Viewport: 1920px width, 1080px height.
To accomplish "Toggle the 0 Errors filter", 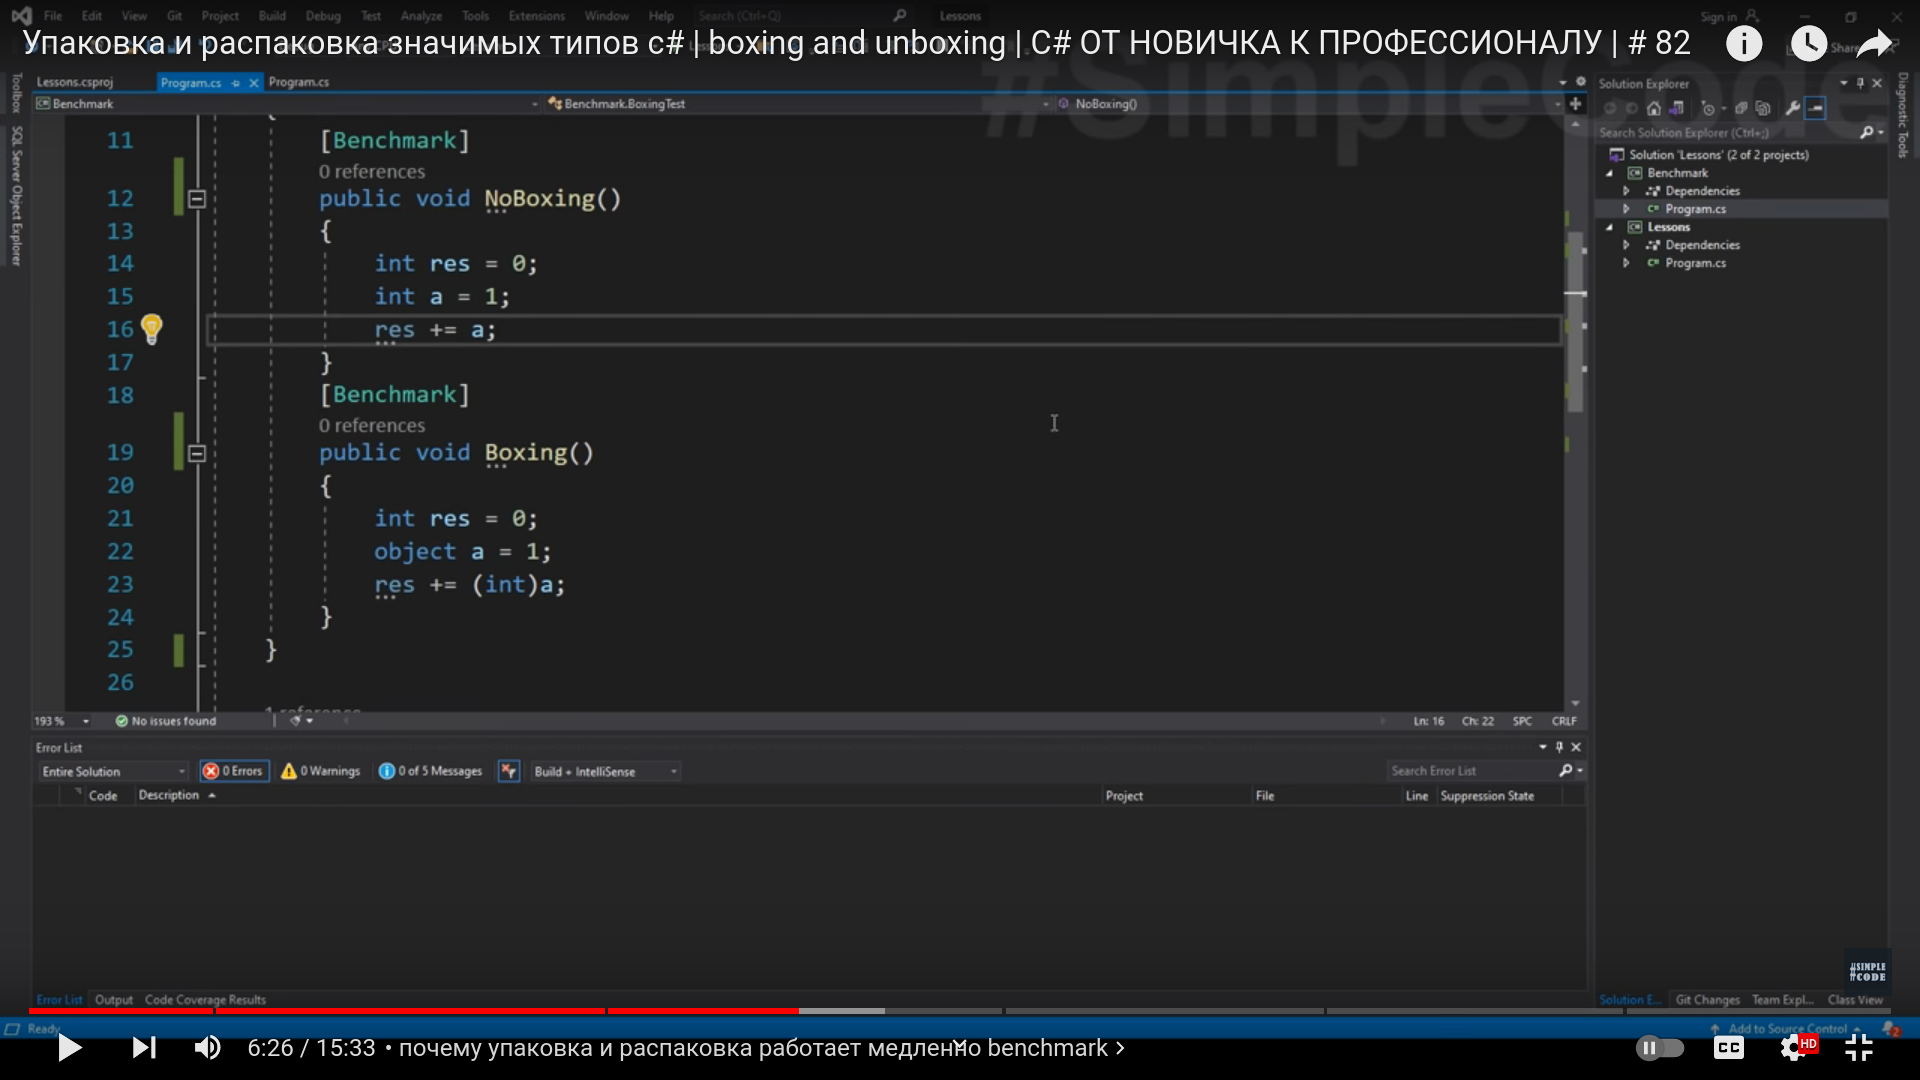I will [x=234, y=771].
